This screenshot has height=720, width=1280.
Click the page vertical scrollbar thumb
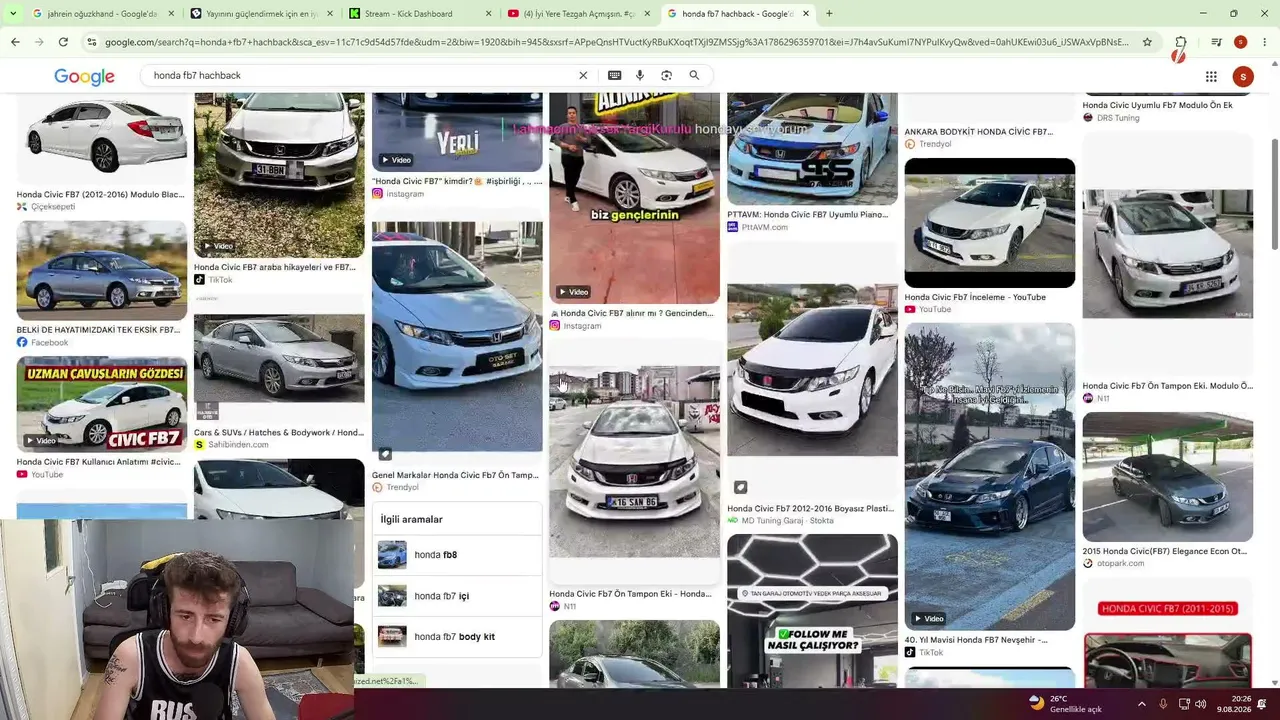pyautogui.click(x=1274, y=194)
